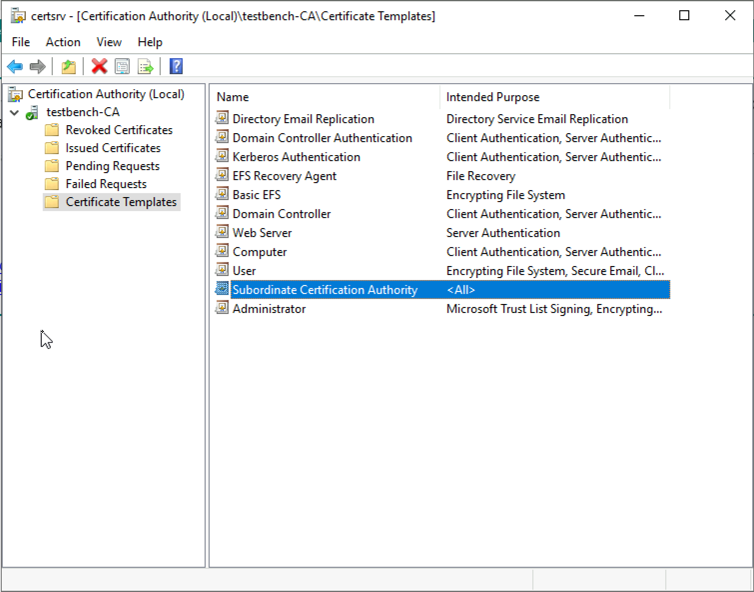This screenshot has height=592, width=754.
Task: Click the Back arrow toolbar icon
Action: [x=15, y=66]
